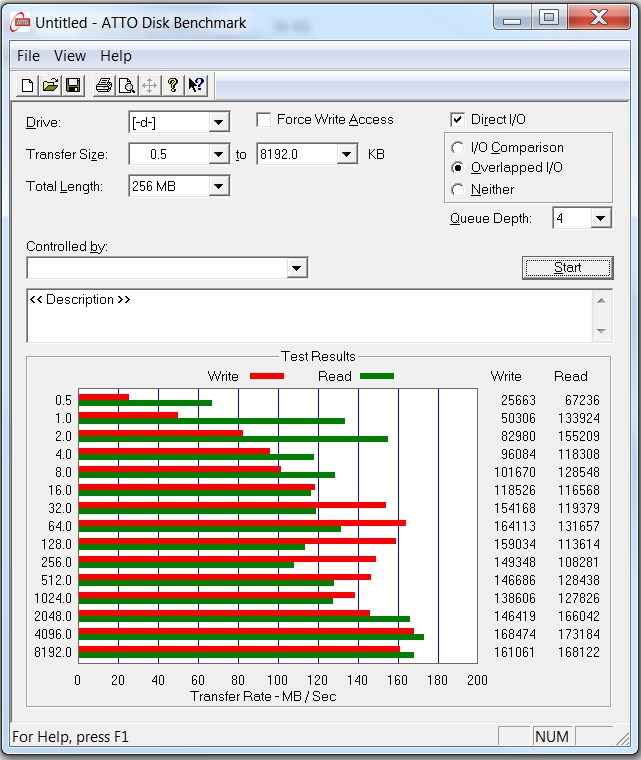Expand the Total Length dropdown

click(219, 186)
